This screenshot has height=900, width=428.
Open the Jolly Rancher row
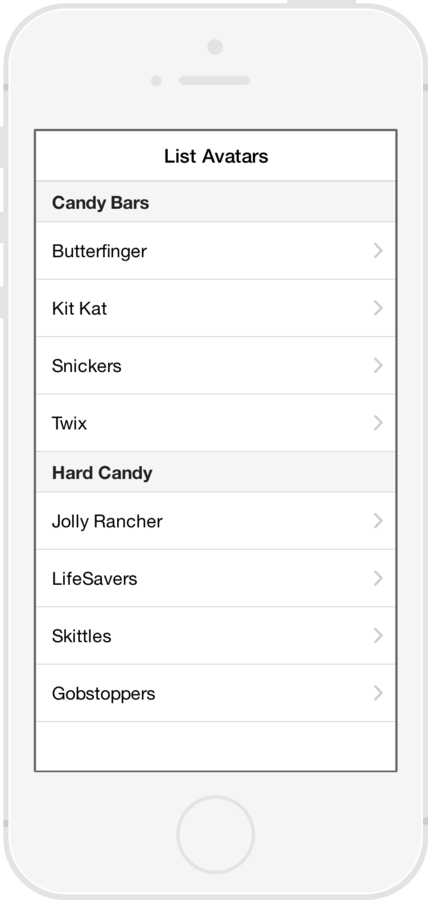(x=216, y=521)
